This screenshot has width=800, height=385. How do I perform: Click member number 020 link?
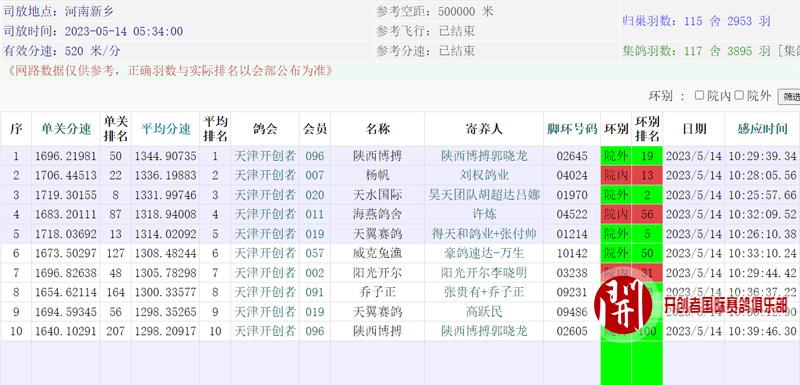click(315, 195)
